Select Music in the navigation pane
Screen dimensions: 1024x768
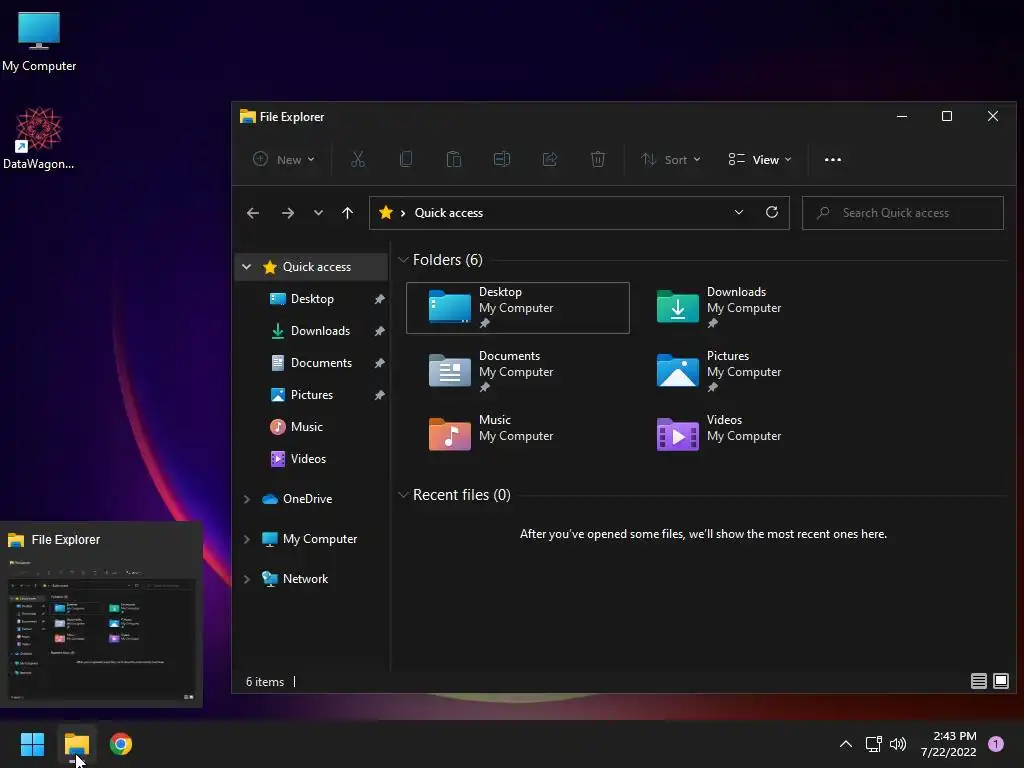[306, 427]
